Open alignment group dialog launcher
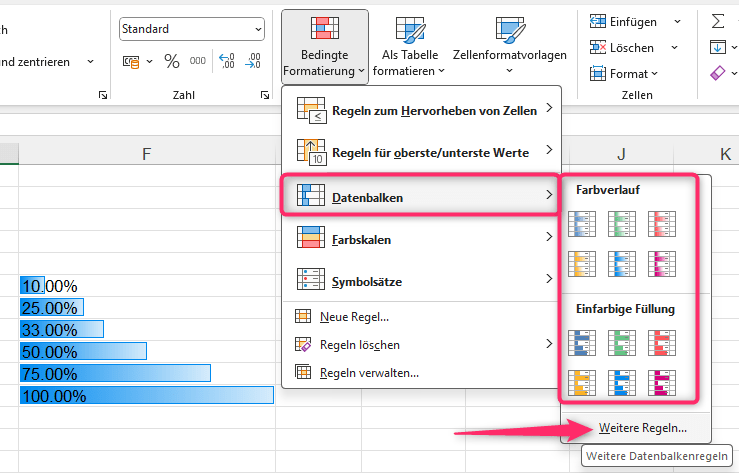739x473 pixels. click(103, 95)
